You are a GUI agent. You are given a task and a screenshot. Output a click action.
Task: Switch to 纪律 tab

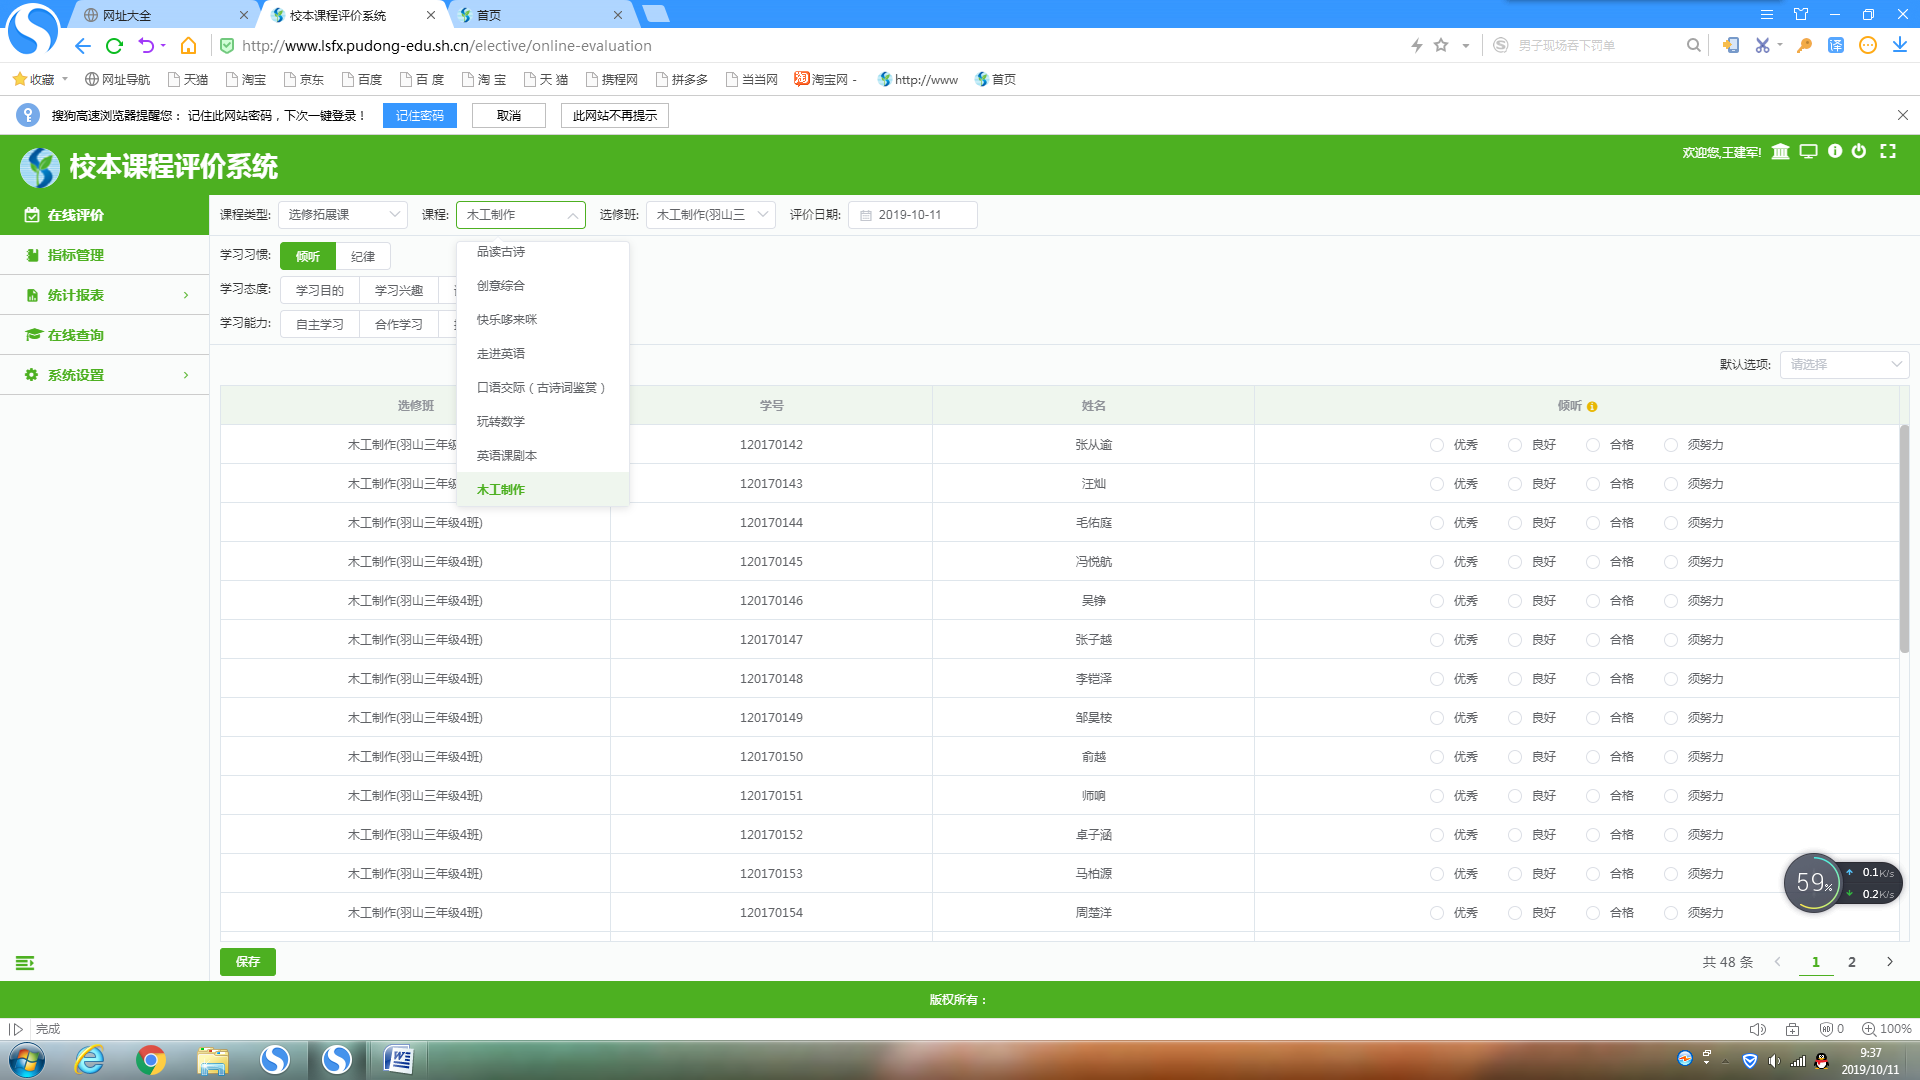(x=363, y=257)
